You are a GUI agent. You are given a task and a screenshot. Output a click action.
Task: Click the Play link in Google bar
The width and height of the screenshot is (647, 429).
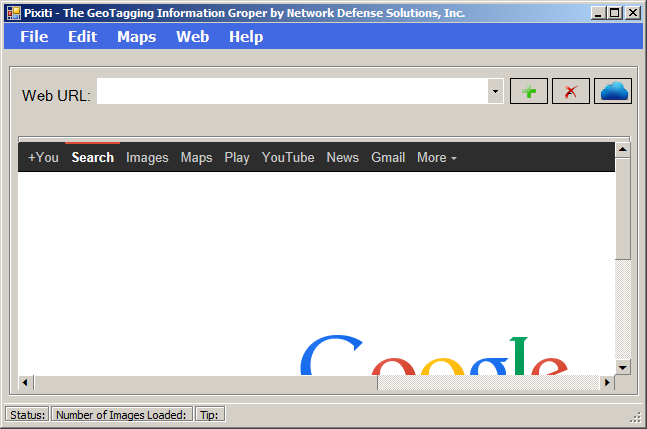click(237, 157)
